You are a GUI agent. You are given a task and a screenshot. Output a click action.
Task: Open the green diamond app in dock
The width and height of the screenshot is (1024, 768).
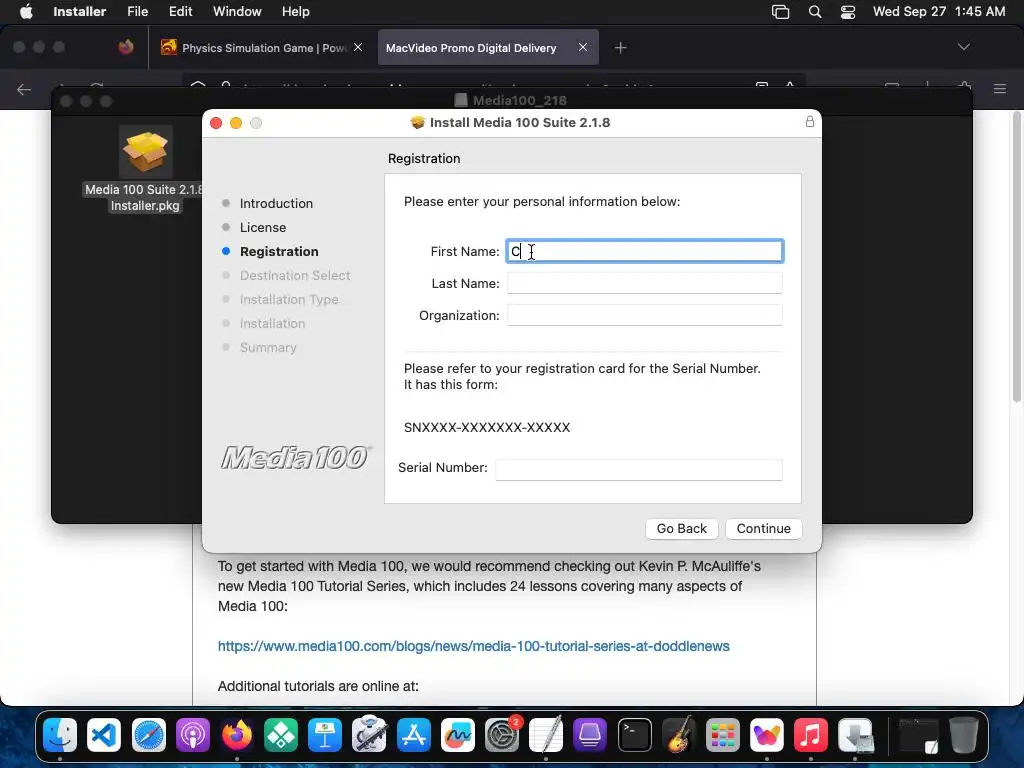click(281, 735)
